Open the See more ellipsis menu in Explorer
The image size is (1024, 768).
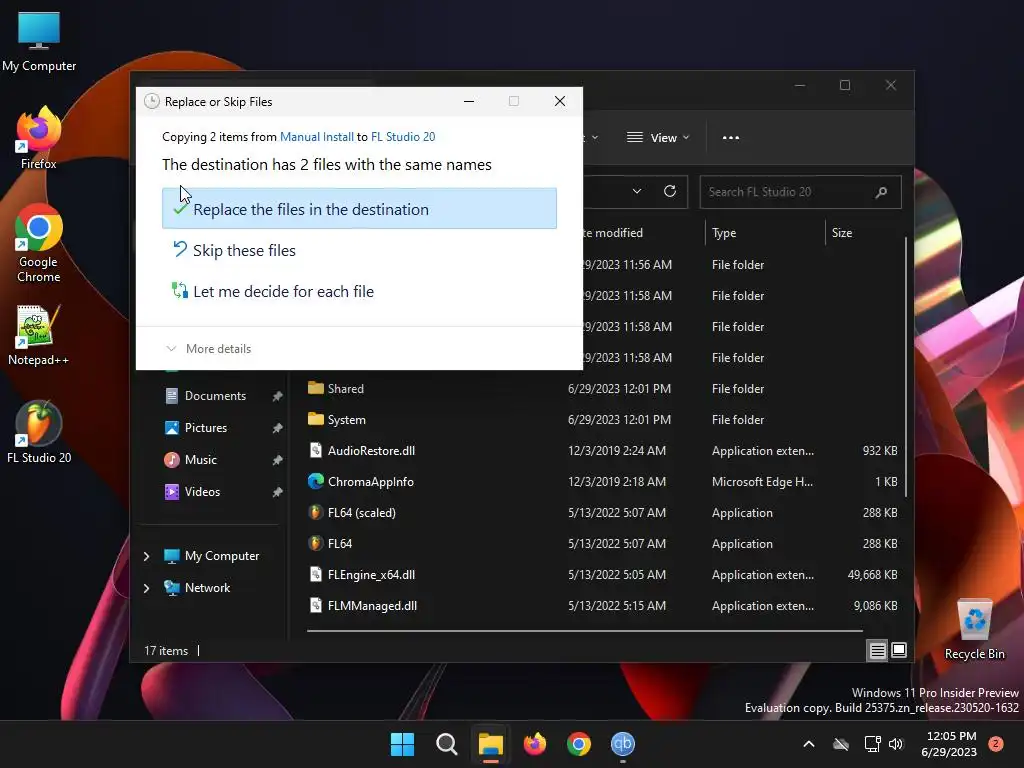click(731, 138)
